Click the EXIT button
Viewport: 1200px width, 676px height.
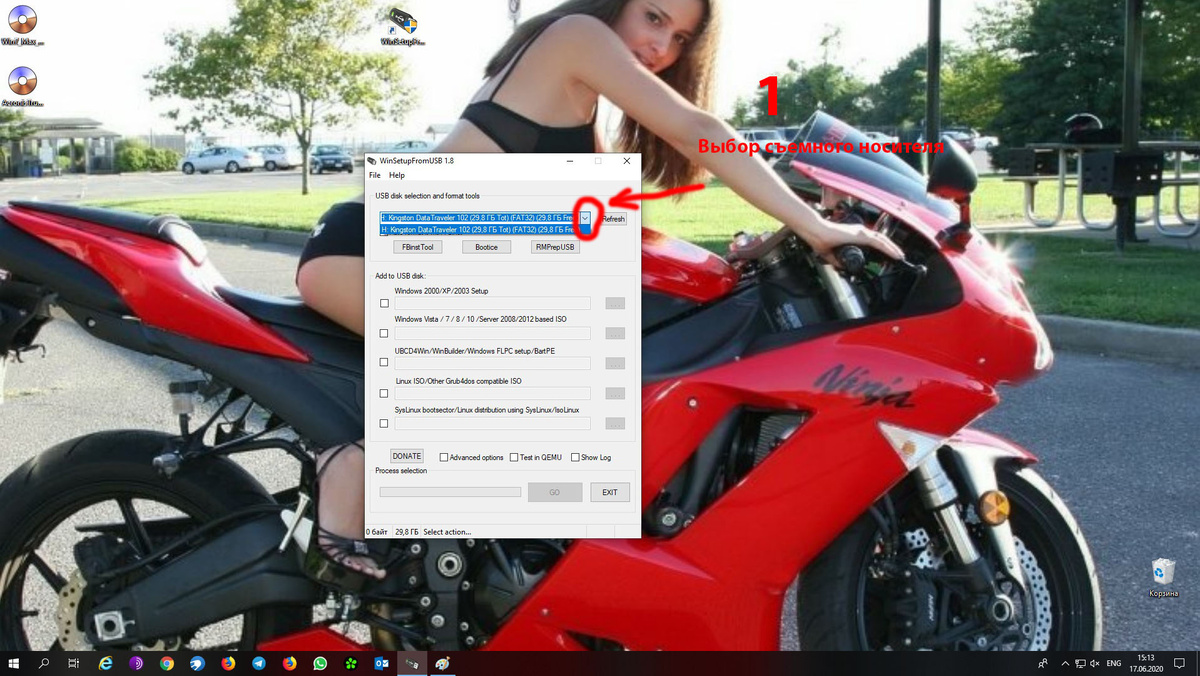click(610, 492)
